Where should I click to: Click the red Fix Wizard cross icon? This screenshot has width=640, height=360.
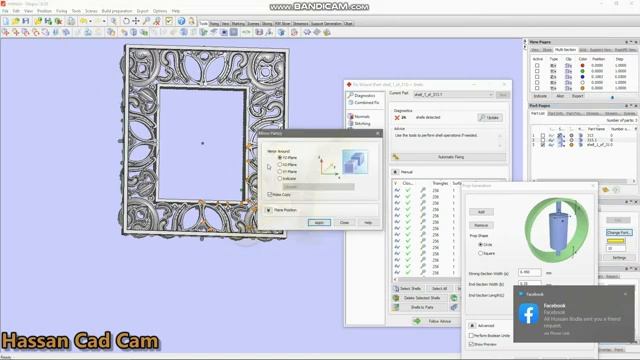pyautogui.click(x=349, y=84)
